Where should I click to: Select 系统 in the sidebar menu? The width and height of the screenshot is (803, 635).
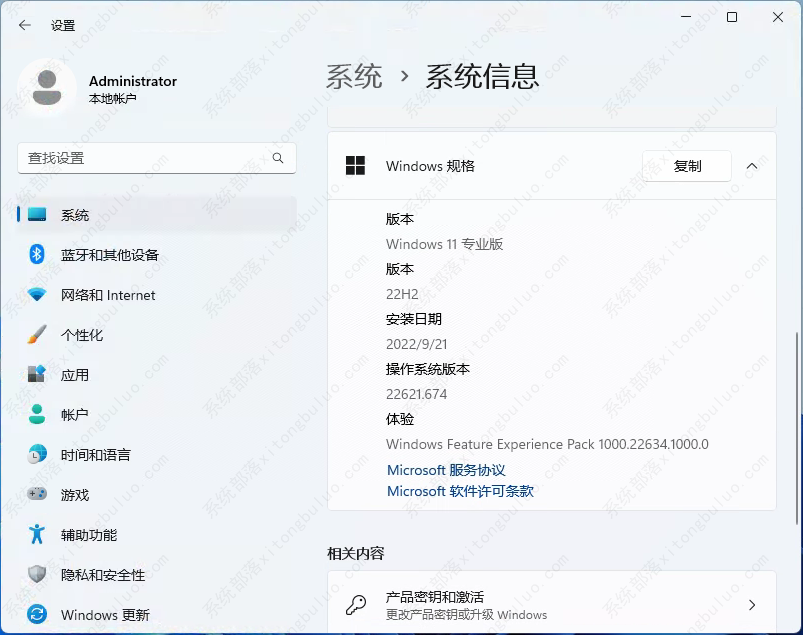click(75, 215)
